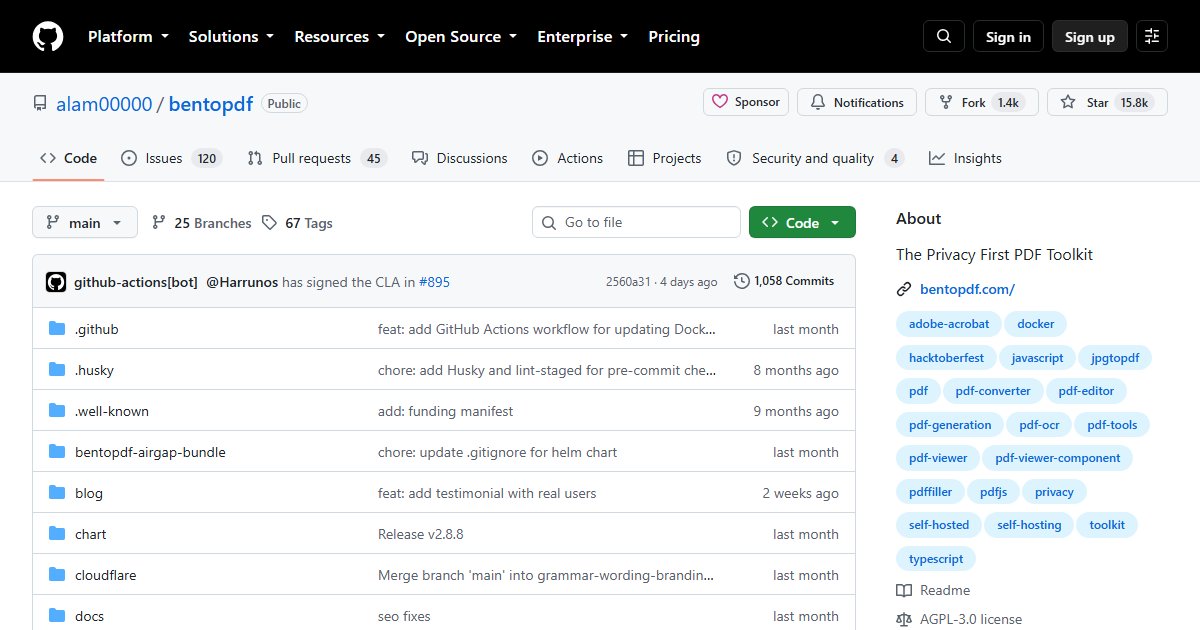Click the link icon beside bentopdf.com
This screenshot has height=630, width=1200.
(x=904, y=290)
